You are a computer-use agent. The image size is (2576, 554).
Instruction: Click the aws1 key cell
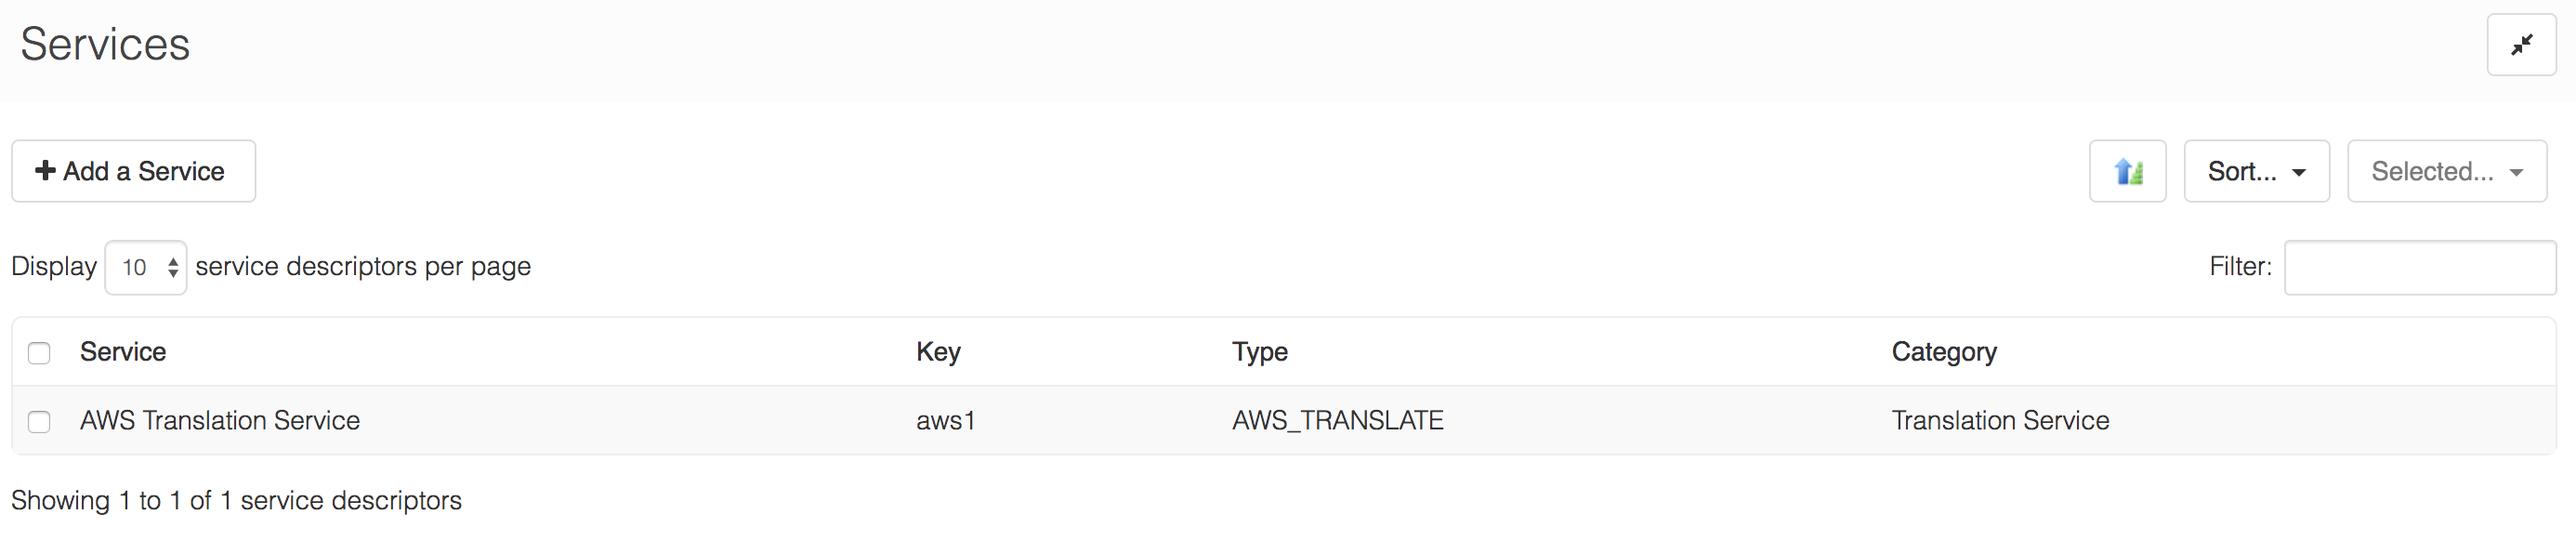(x=945, y=421)
